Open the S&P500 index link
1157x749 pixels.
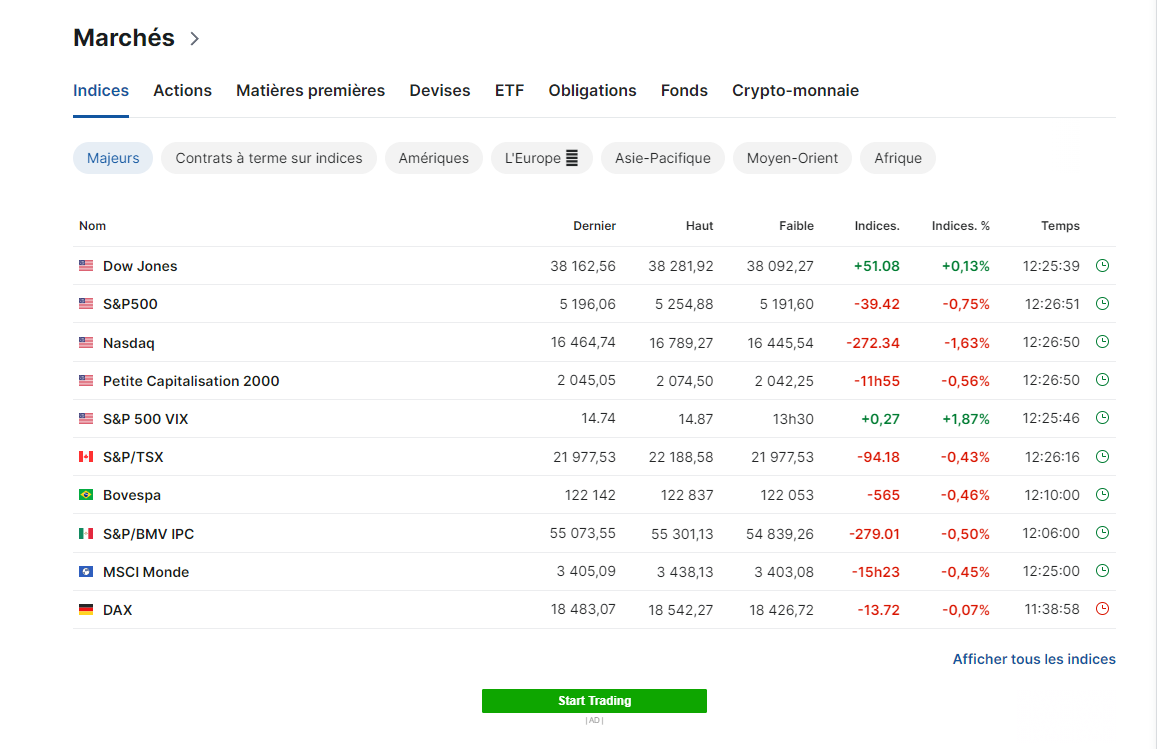pyautogui.click(x=131, y=304)
